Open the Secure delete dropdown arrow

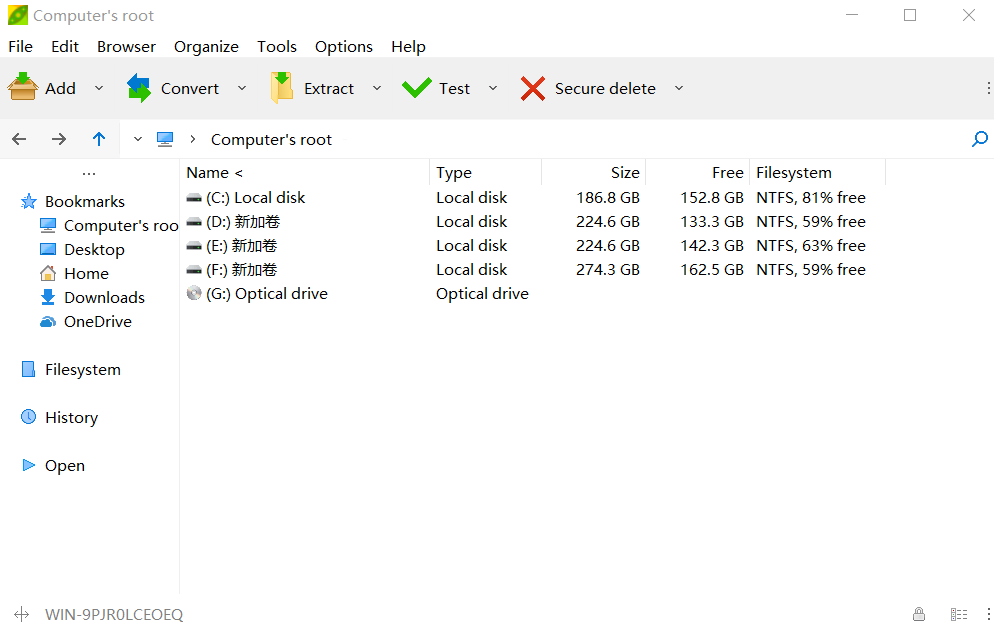pos(679,88)
